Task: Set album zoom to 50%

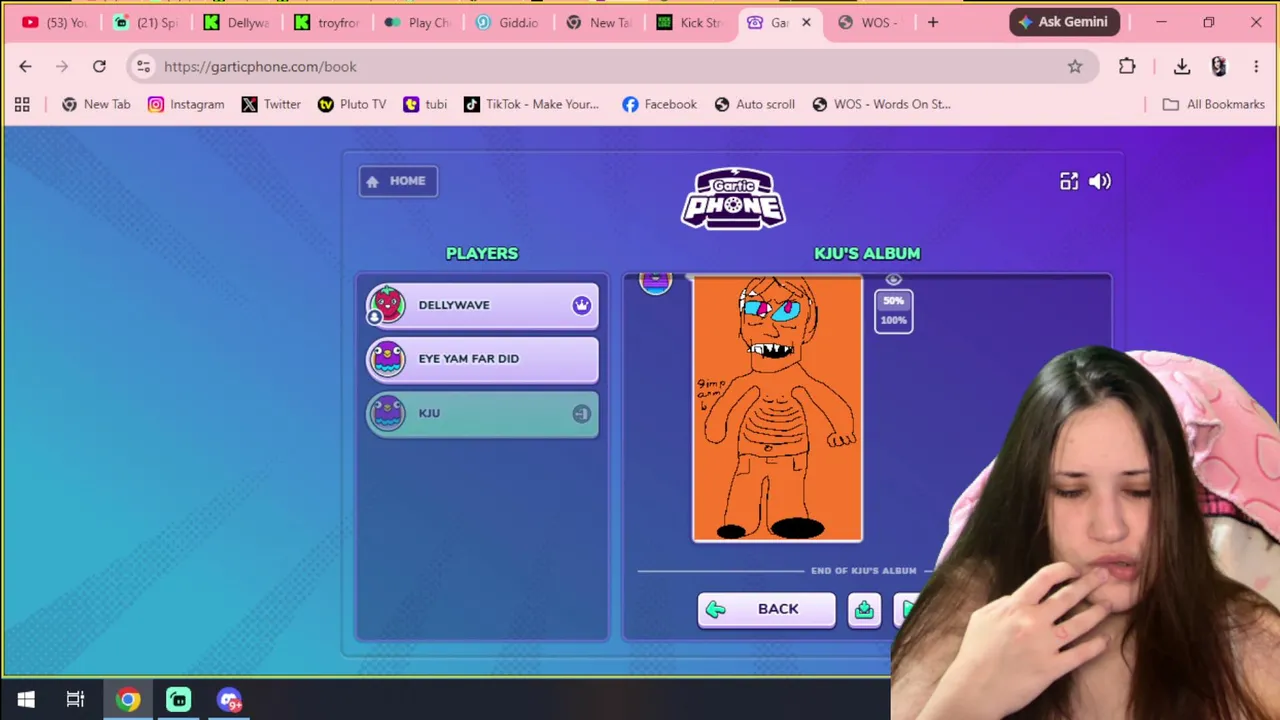Action: coord(893,301)
